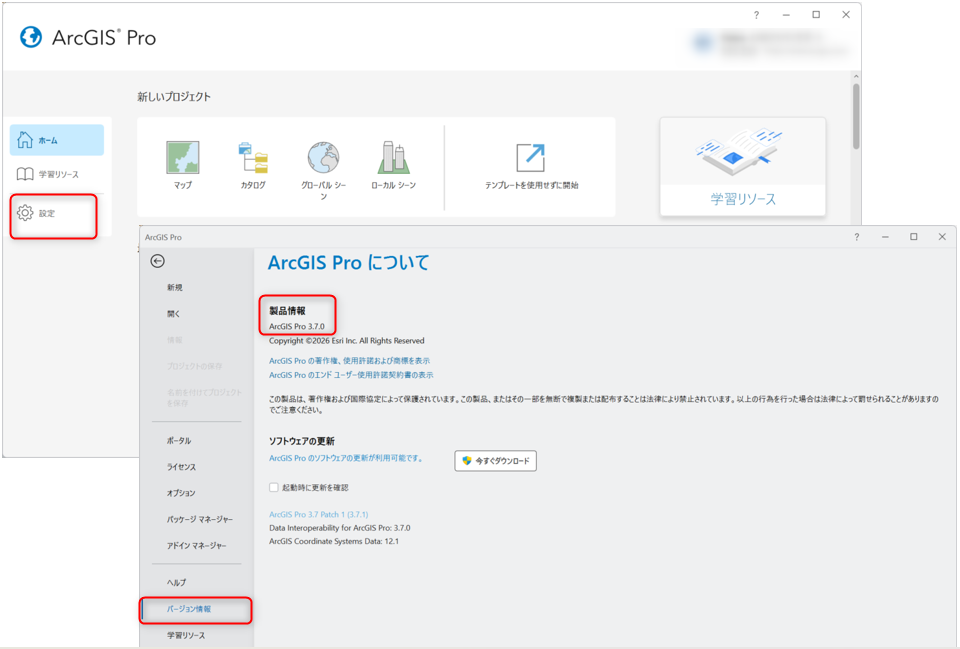Open Learning Resources (学習リソース) book sidebar item
The height and width of the screenshot is (649, 960).
[x=56, y=174]
